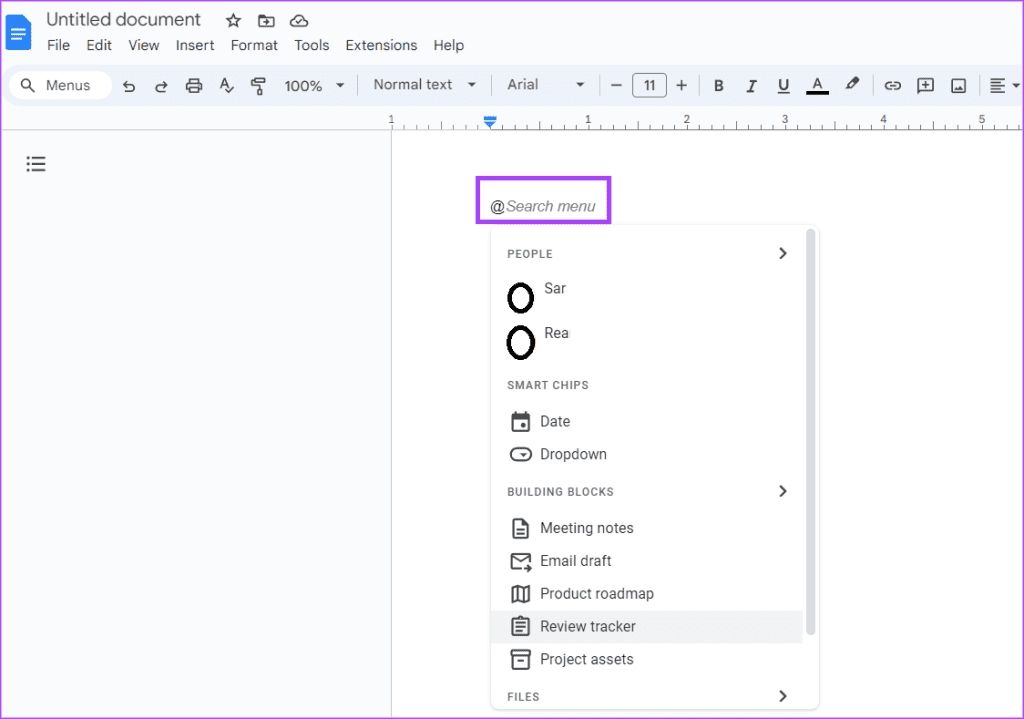The height and width of the screenshot is (719, 1024).
Task: Rename the Untitled document title
Action: pyautogui.click(x=123, y=20)
